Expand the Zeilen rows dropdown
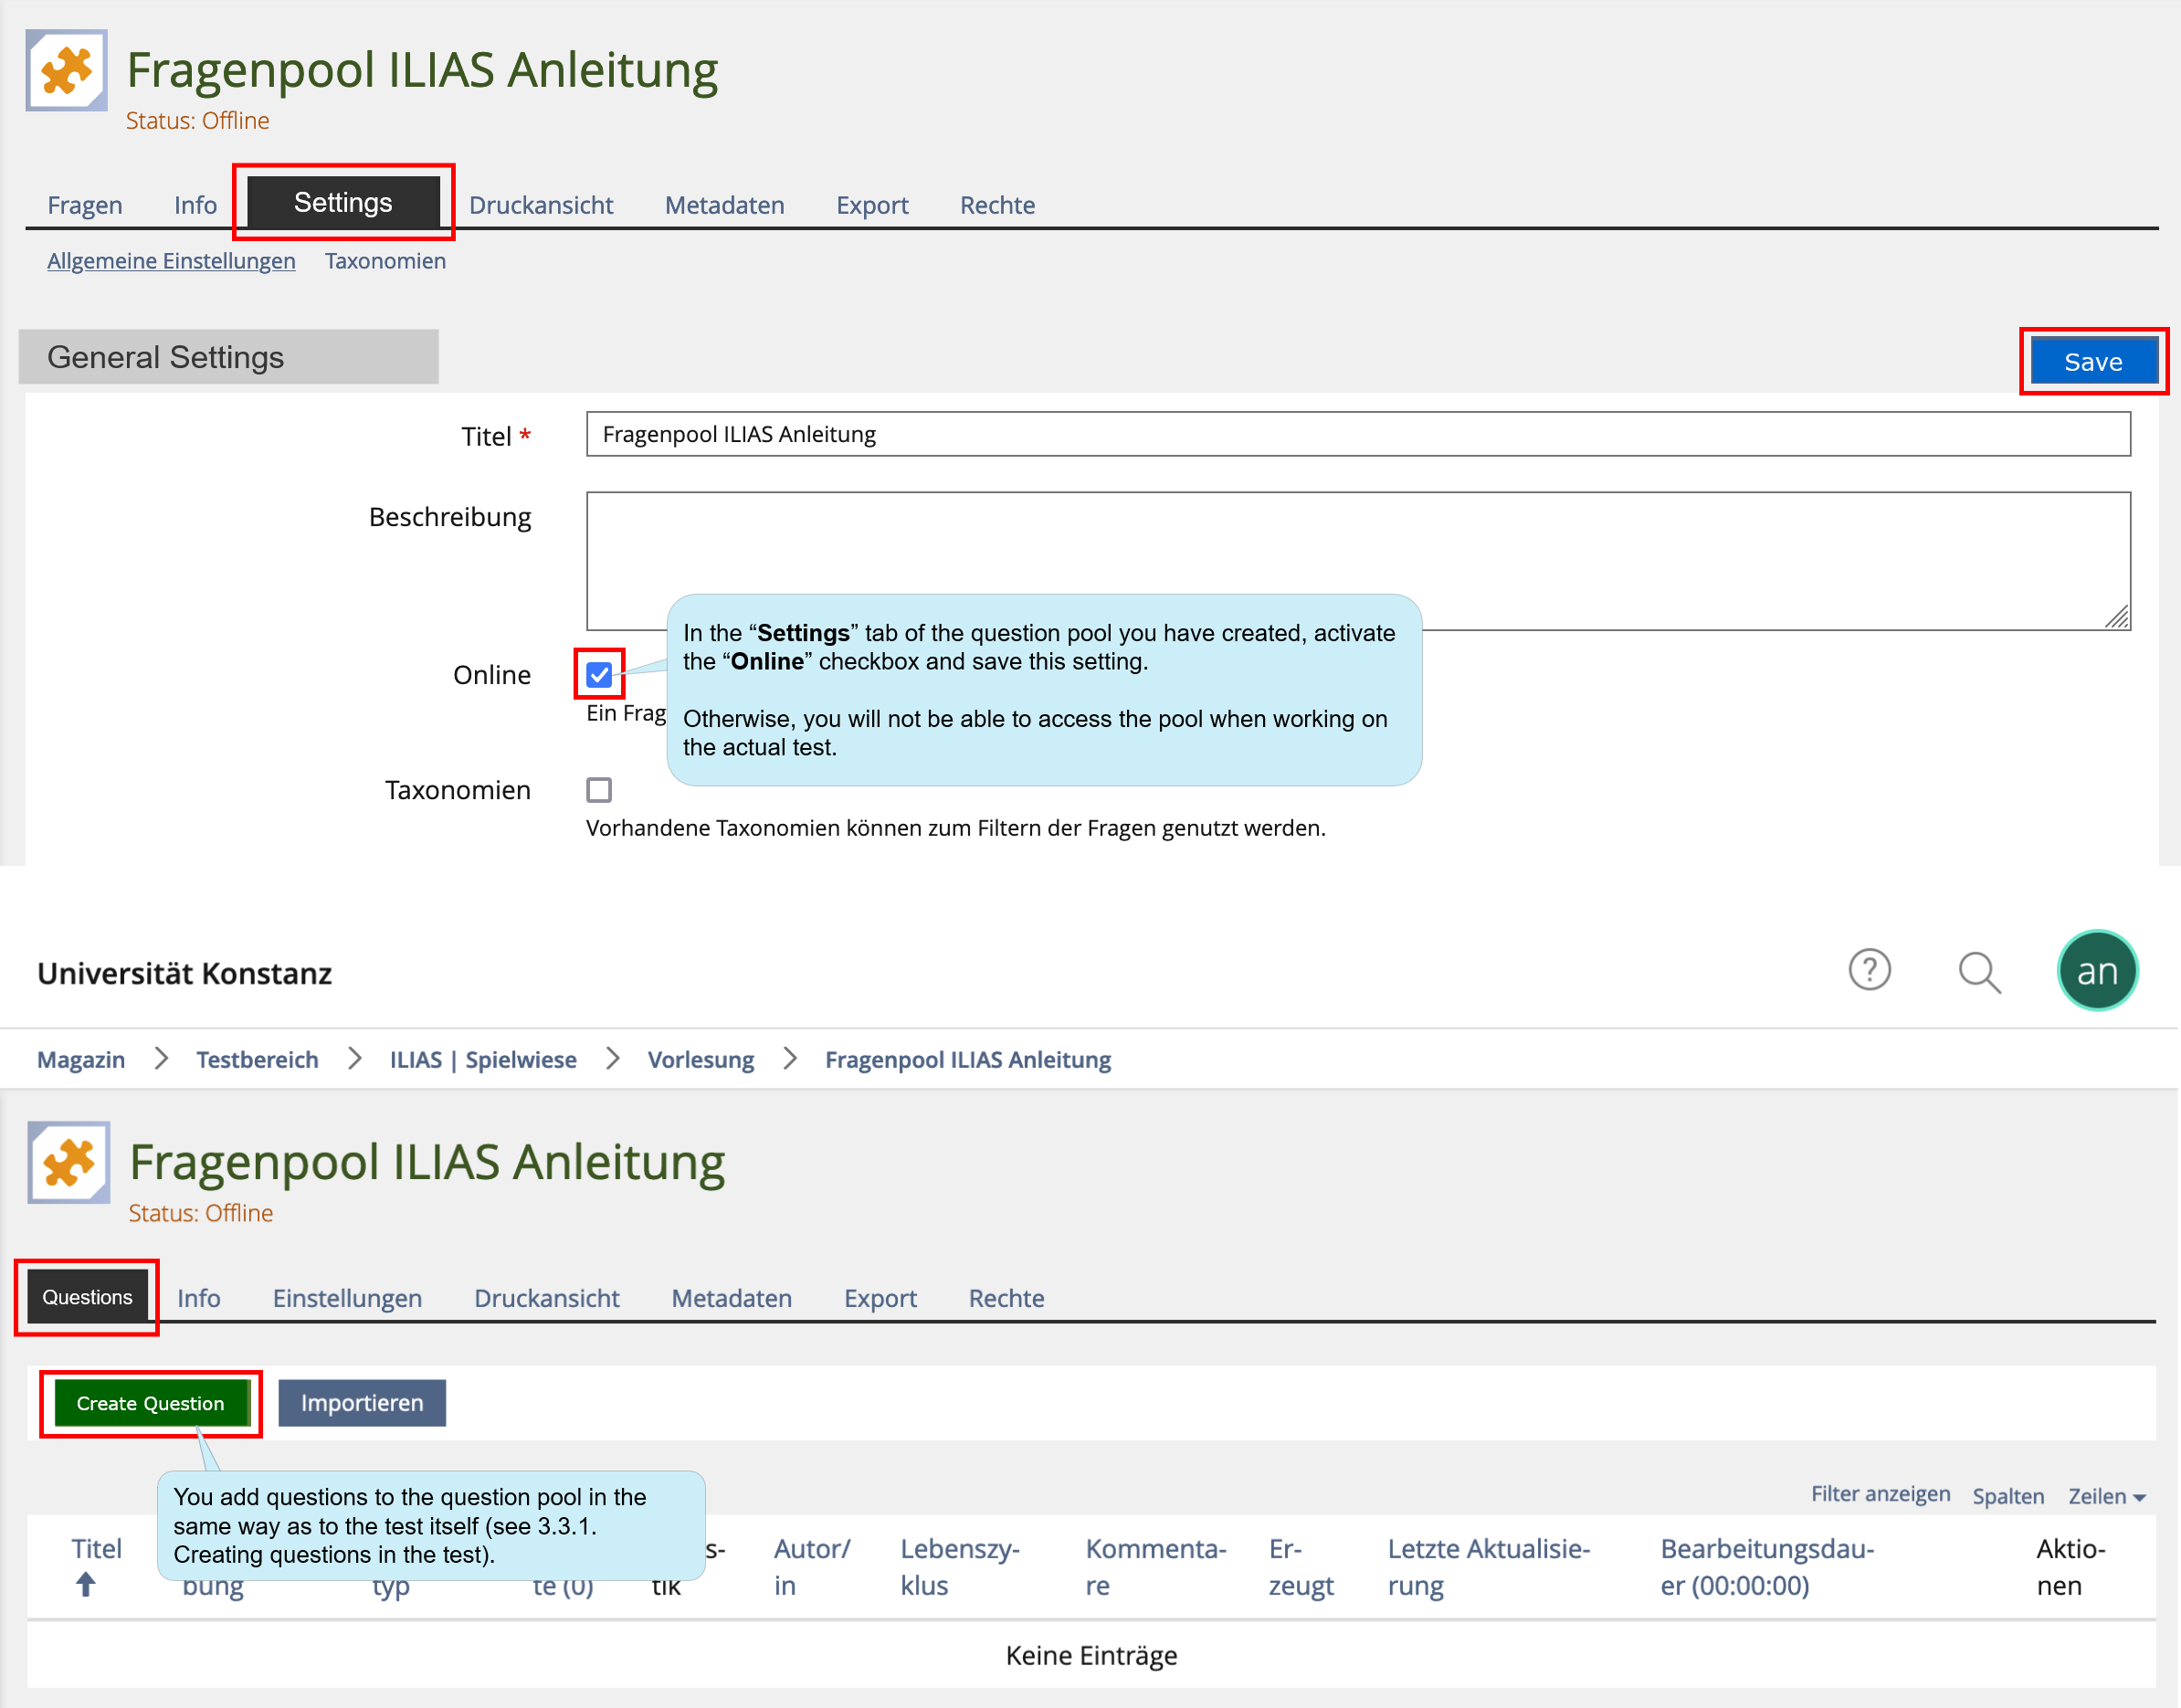The height and width of the screenshot is (1708, 2181). (x=2107, y=1496)
